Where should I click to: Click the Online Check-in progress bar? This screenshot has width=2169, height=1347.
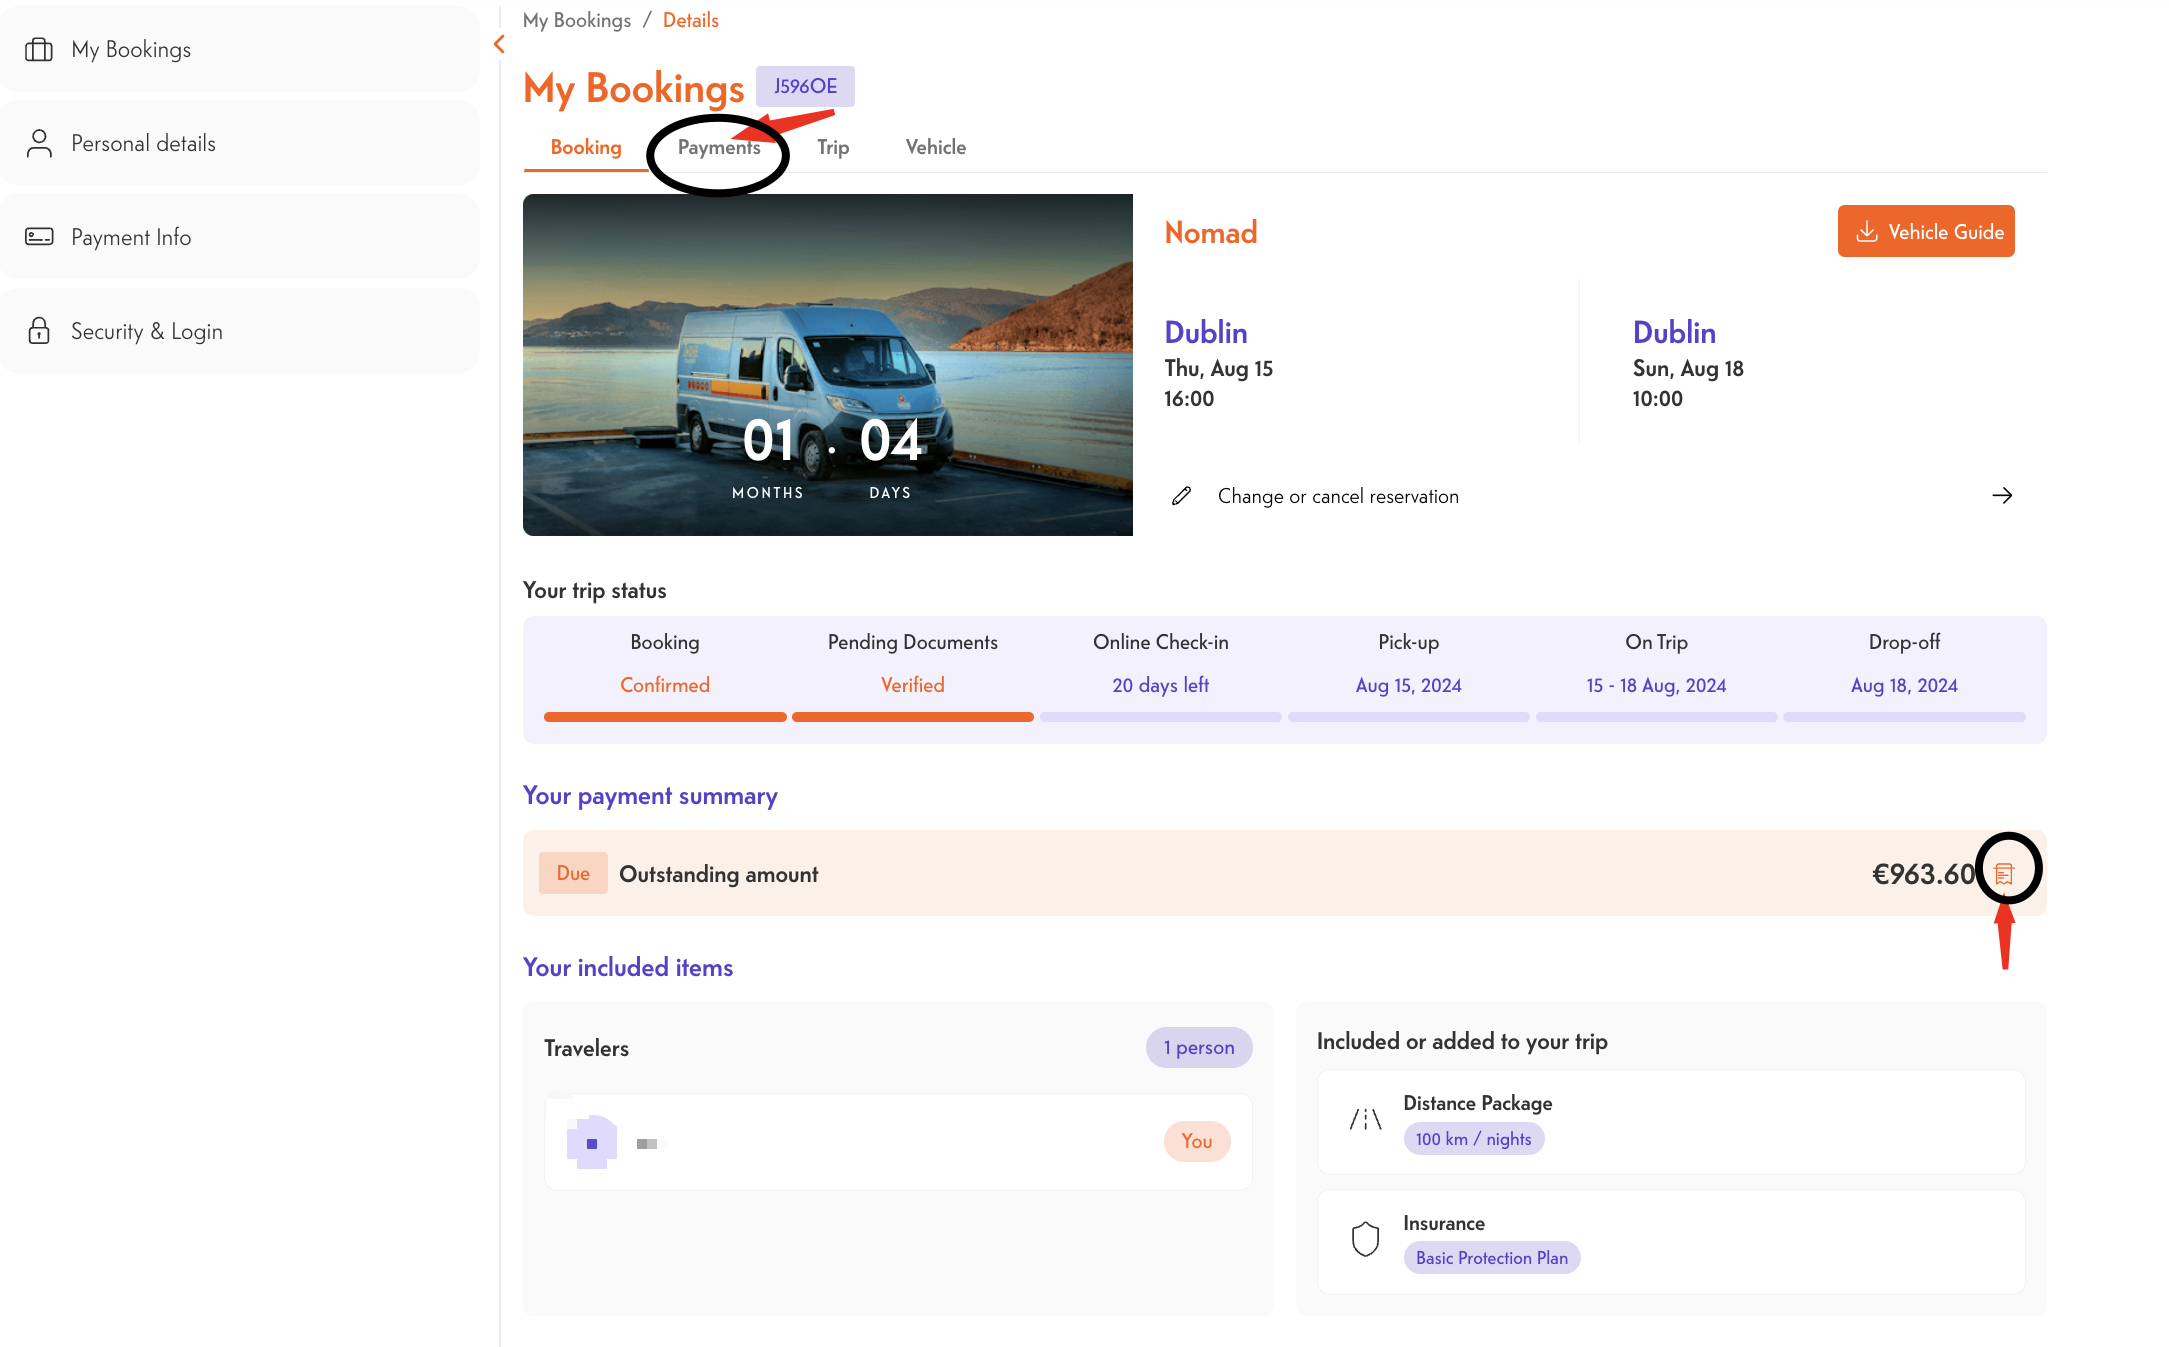tap(1161, 717)
